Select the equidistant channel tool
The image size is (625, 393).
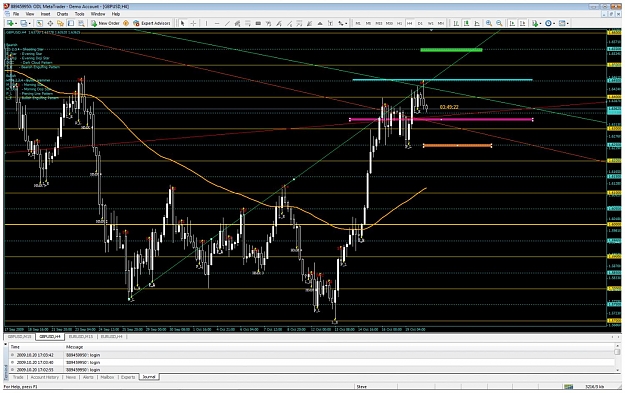click(x=238, y=23)
